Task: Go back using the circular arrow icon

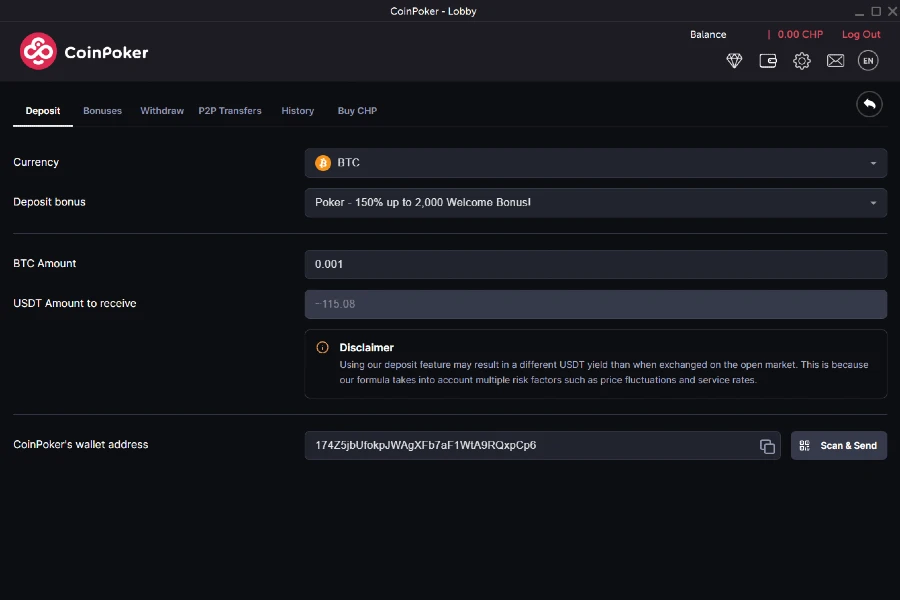Action: tap(869, 104)
